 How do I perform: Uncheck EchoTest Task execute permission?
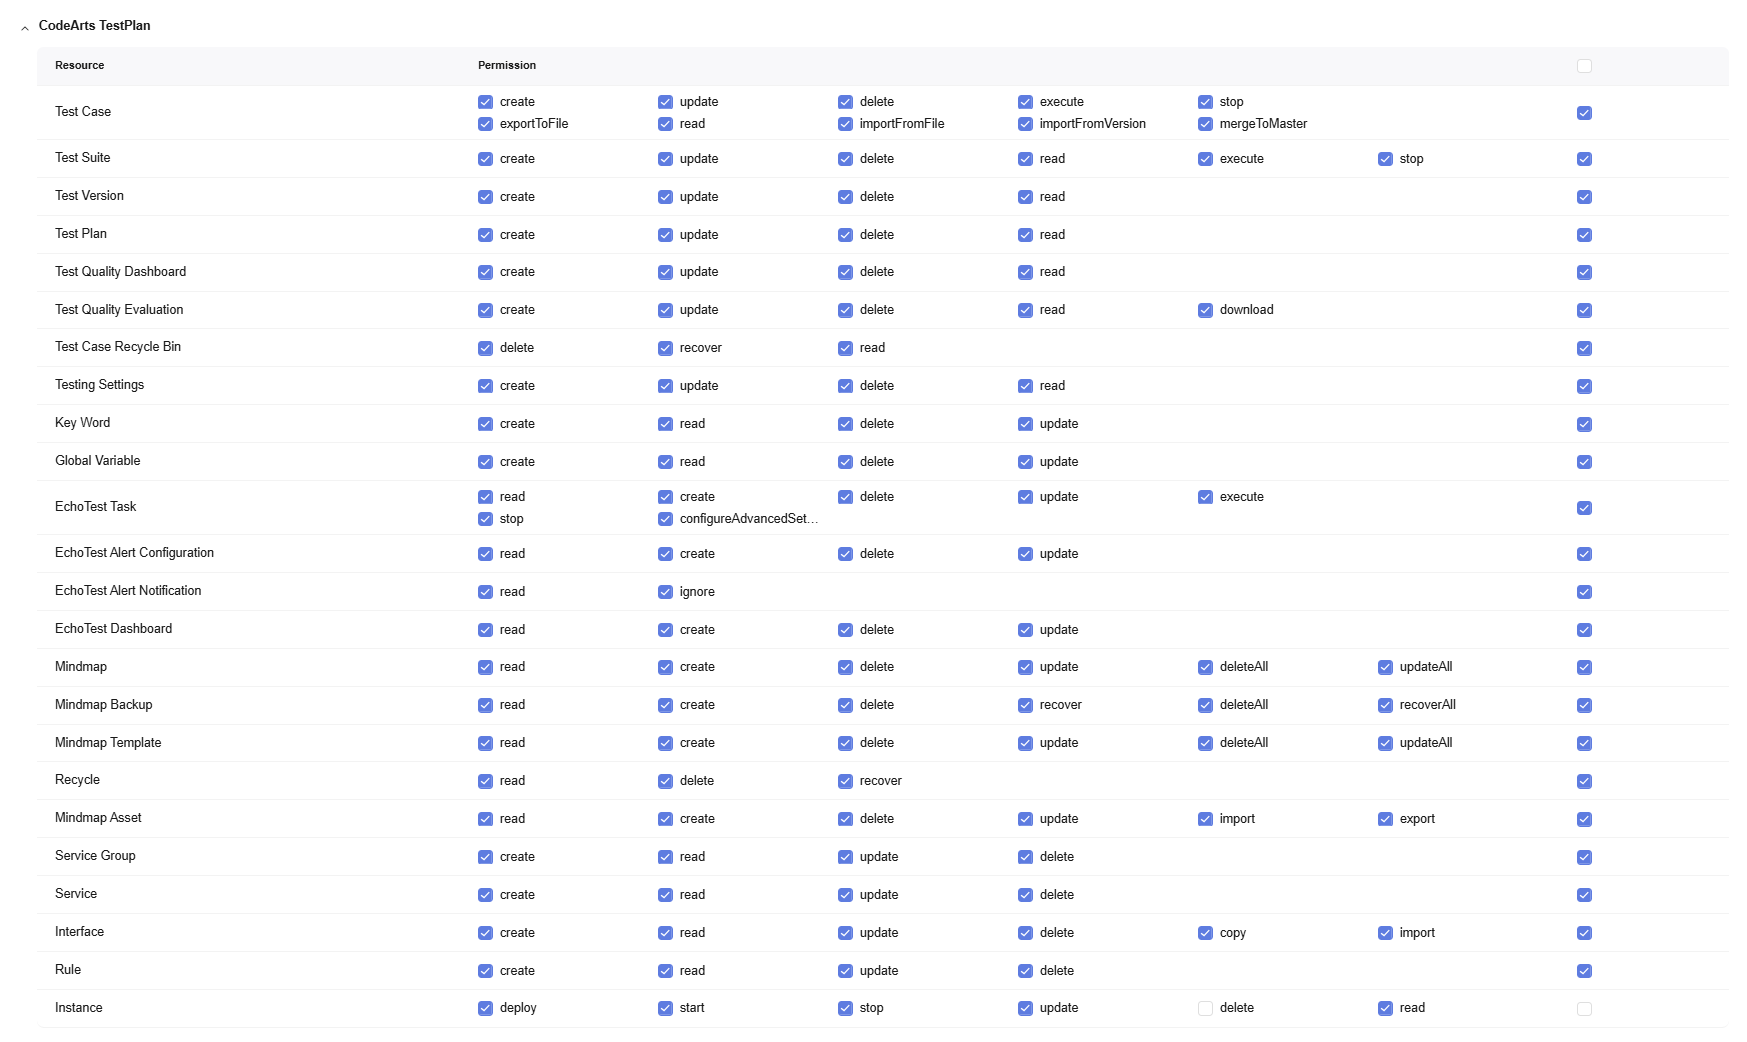tap(1205, 497)
